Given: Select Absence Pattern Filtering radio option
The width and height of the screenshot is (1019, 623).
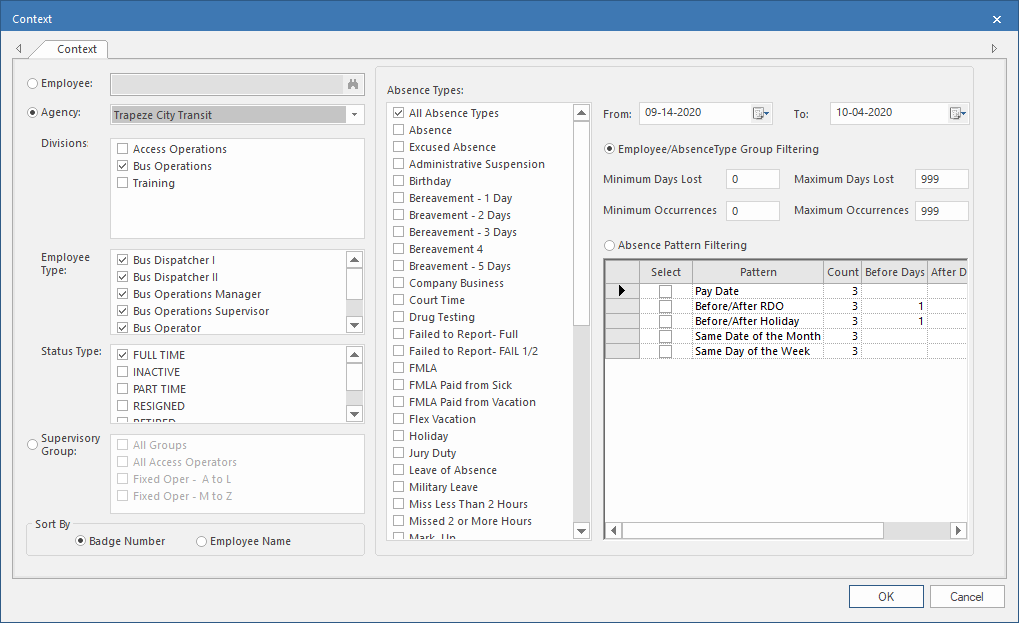Looking at the screenshot, I should pyautogui.click(x=610, y=245).
